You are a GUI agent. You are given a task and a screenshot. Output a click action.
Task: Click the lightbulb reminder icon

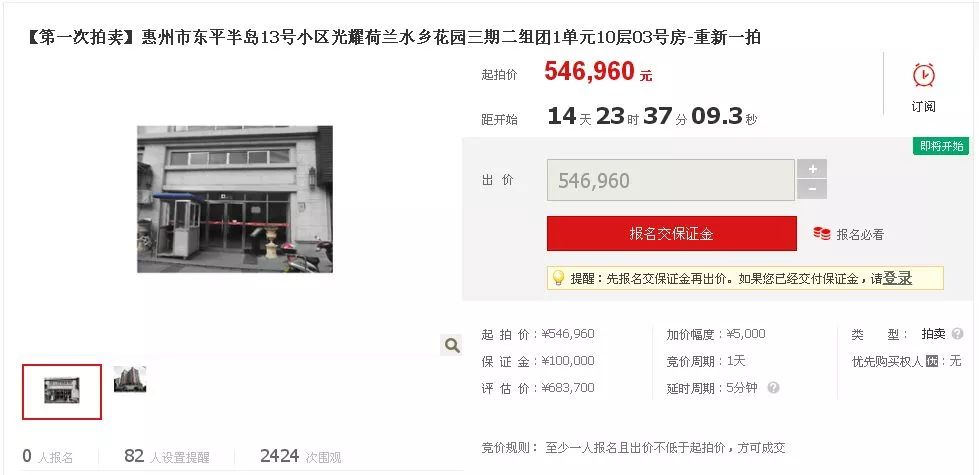pyautogui.click(x=558, y=278)
